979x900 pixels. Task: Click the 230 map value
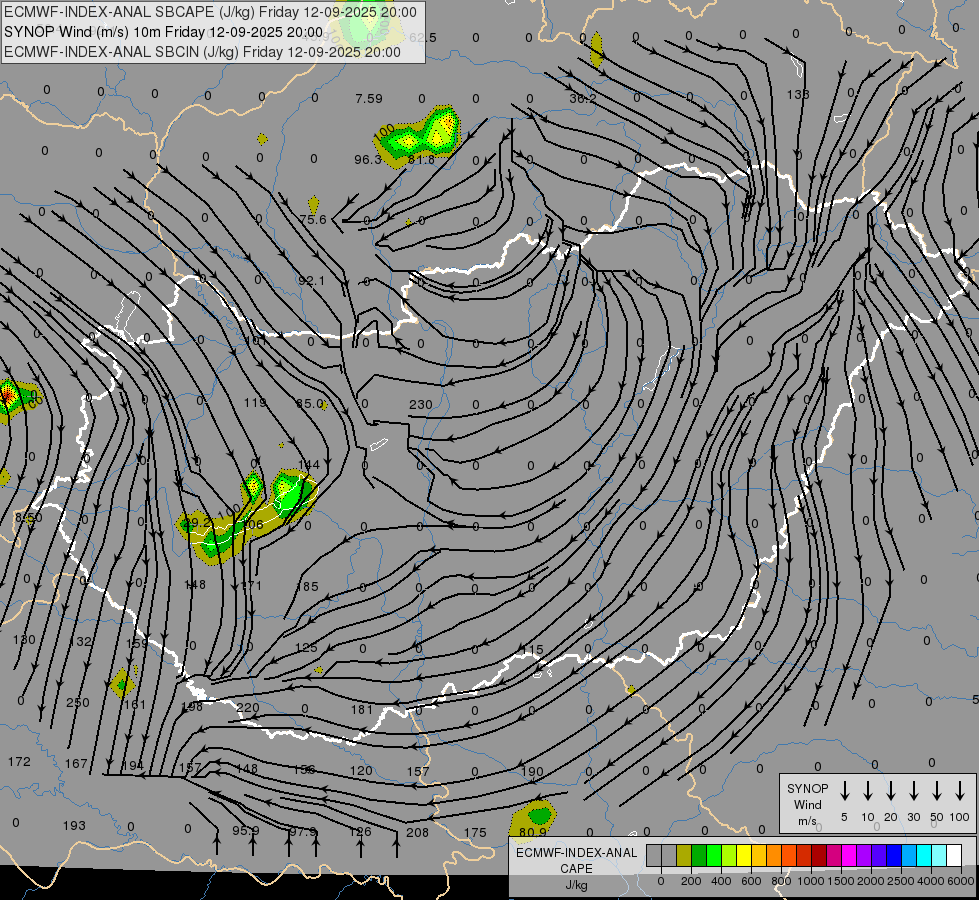[421, 405]
